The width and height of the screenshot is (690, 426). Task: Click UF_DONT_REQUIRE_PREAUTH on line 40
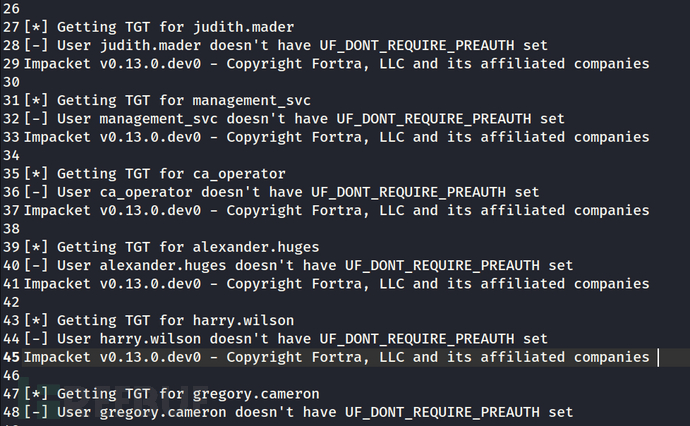click(x=442, y=265)
